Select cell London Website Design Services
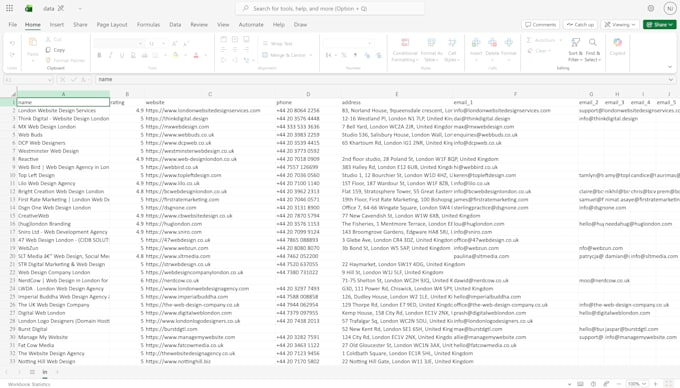Viewport: 680px width, 388px height. [x=63, y=111]
